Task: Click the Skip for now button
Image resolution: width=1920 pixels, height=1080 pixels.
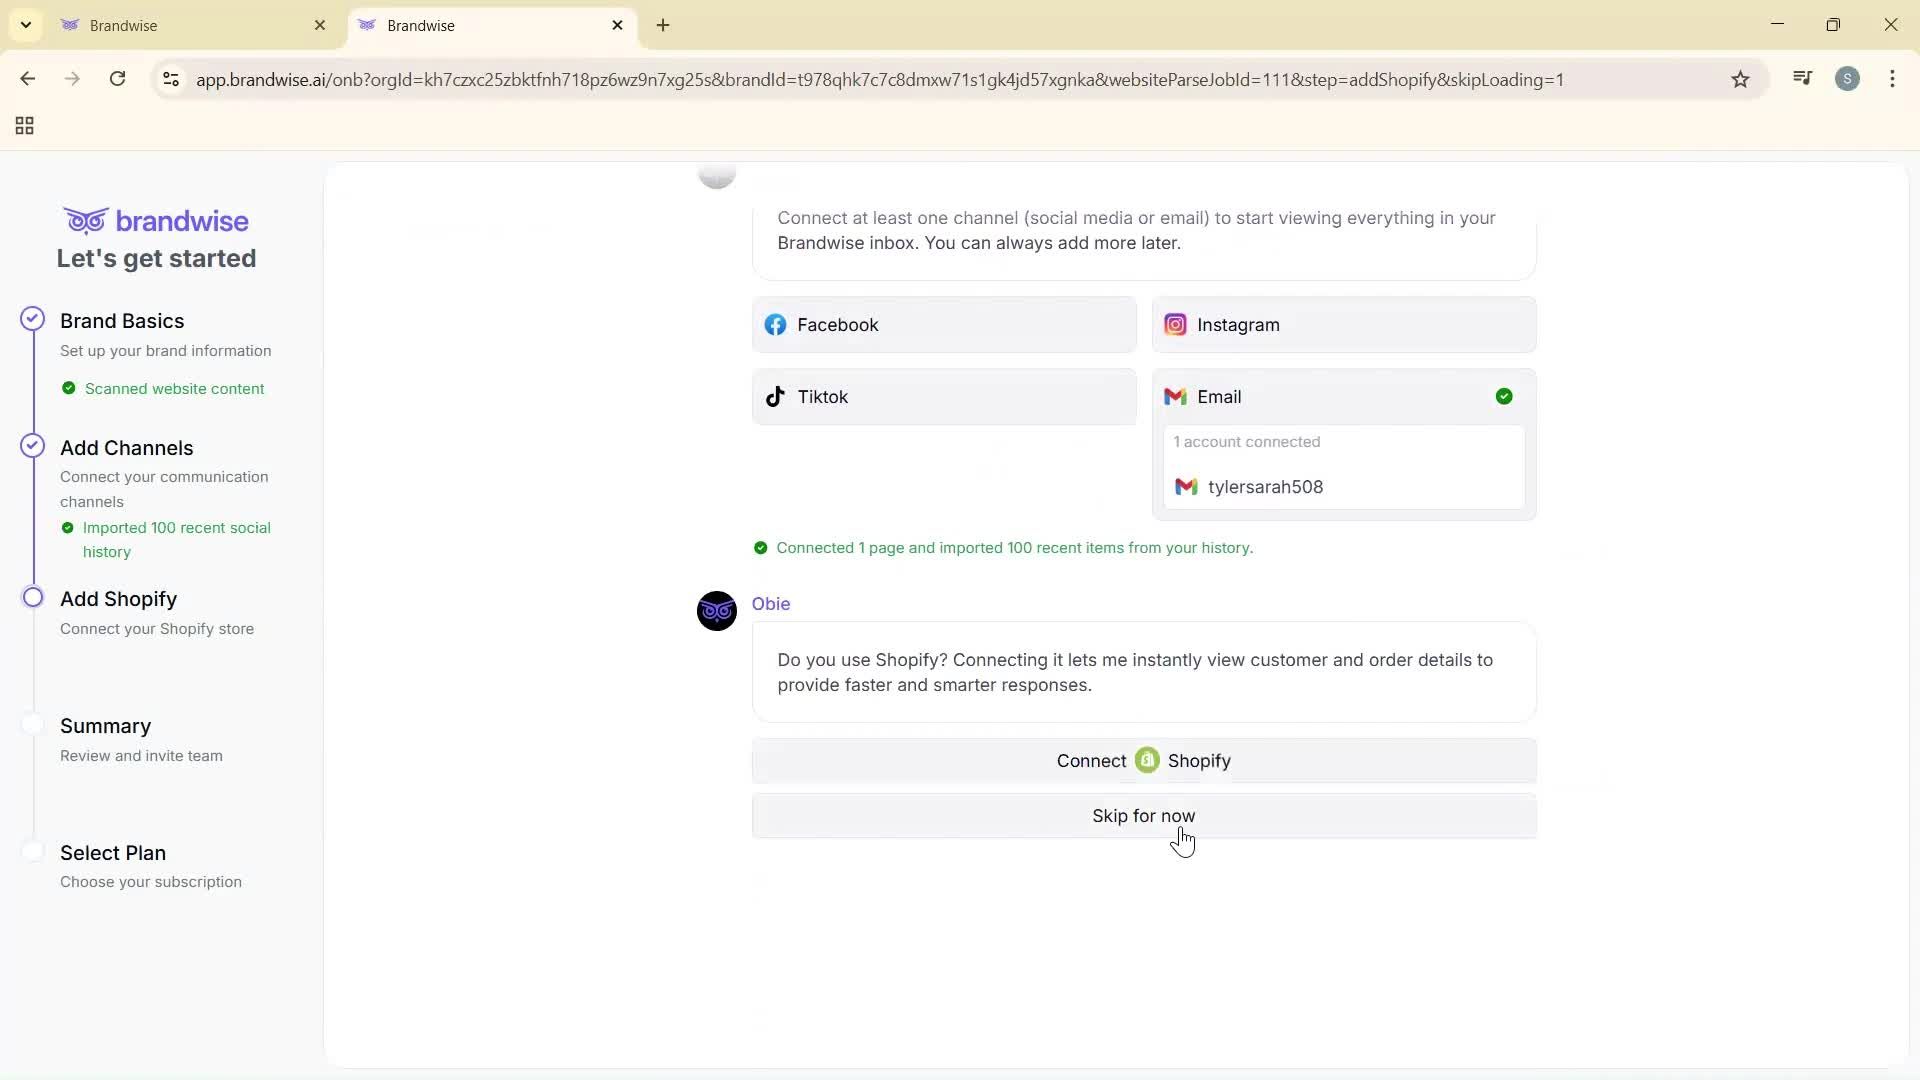Action: (x=1143, y=815)
